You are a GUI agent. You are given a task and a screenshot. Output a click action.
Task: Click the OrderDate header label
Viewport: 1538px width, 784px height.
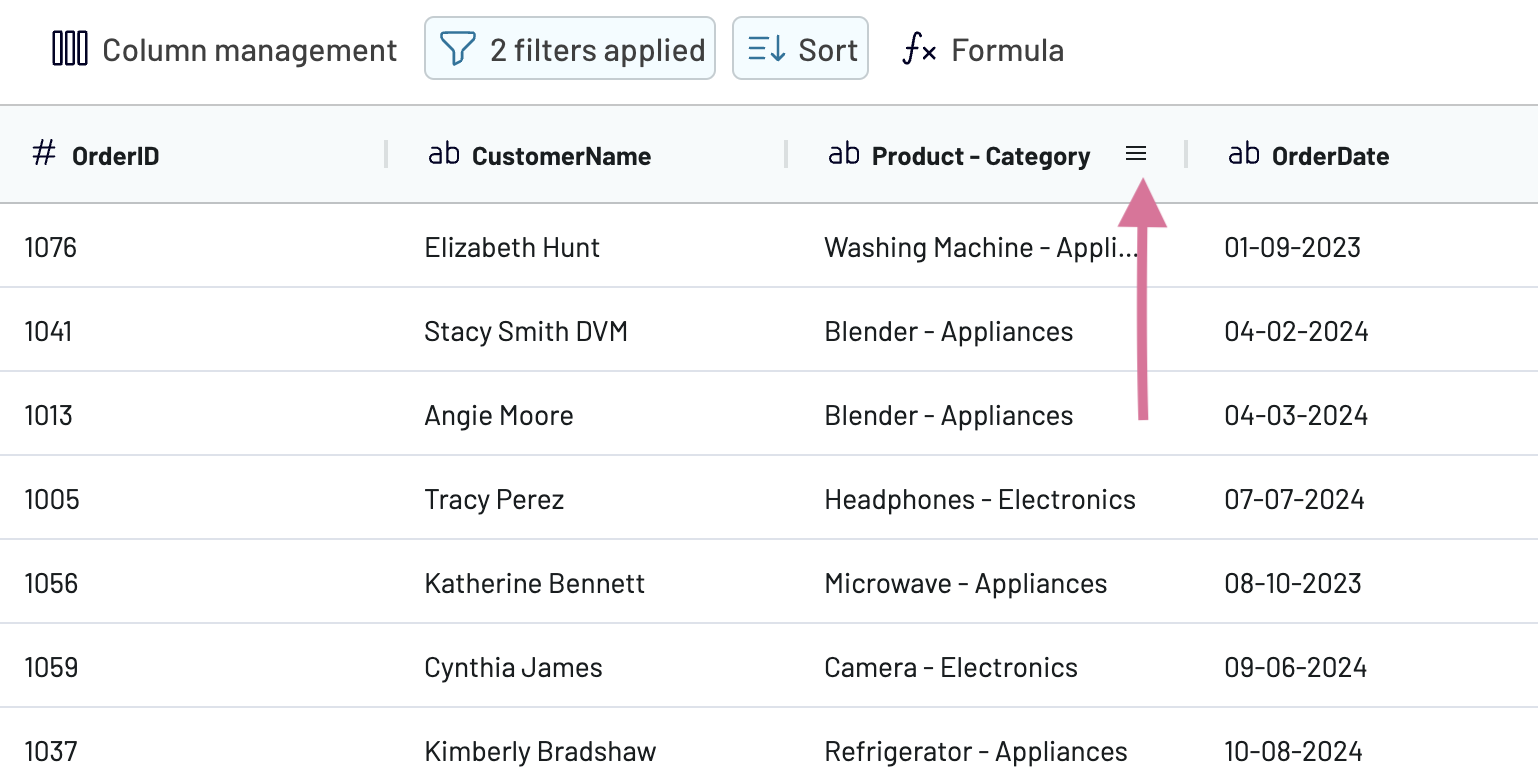coord(1330,156)
